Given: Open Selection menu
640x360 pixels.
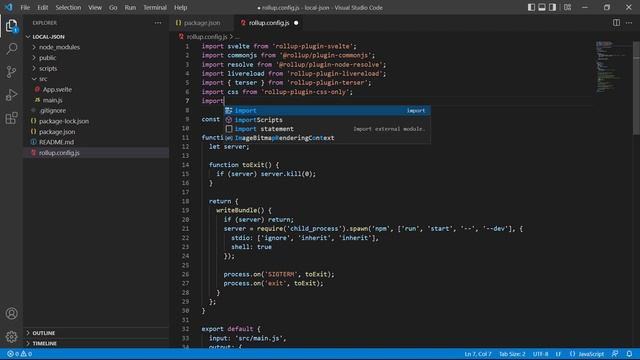Looking at the screenshot, I should (x=68, y=7).
